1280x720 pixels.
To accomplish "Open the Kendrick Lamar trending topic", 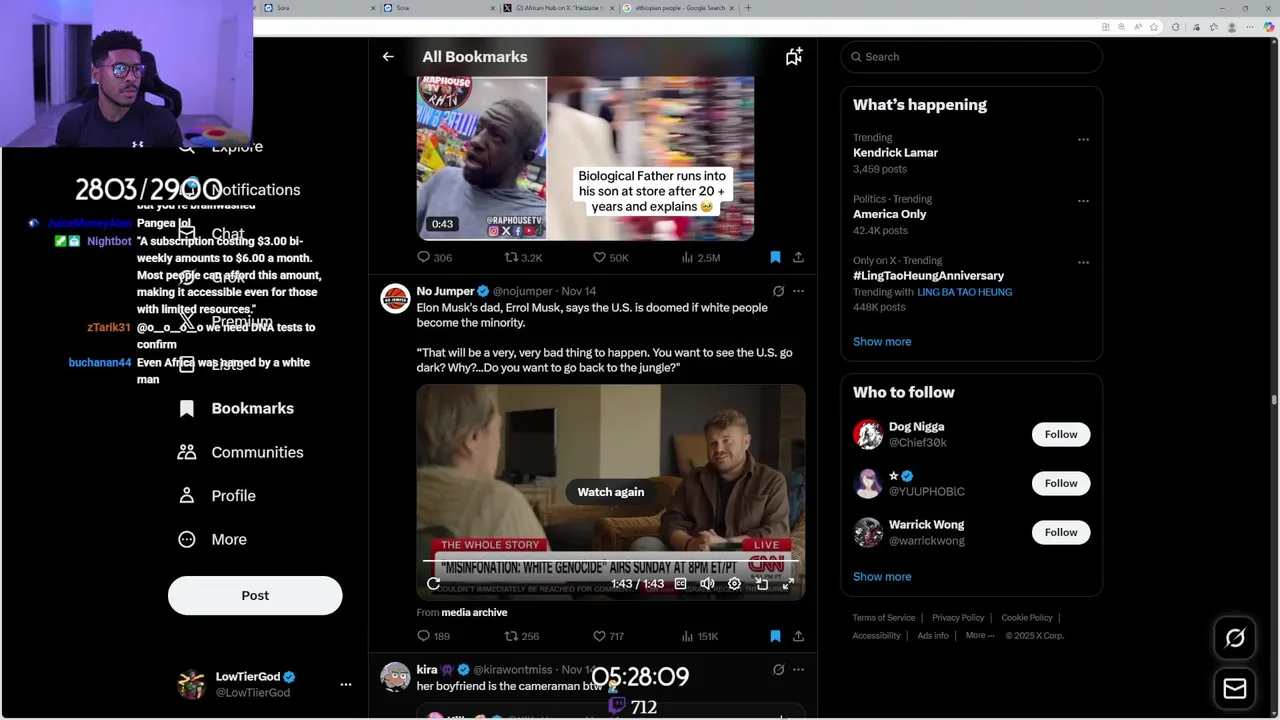I will tap(895, 153).
